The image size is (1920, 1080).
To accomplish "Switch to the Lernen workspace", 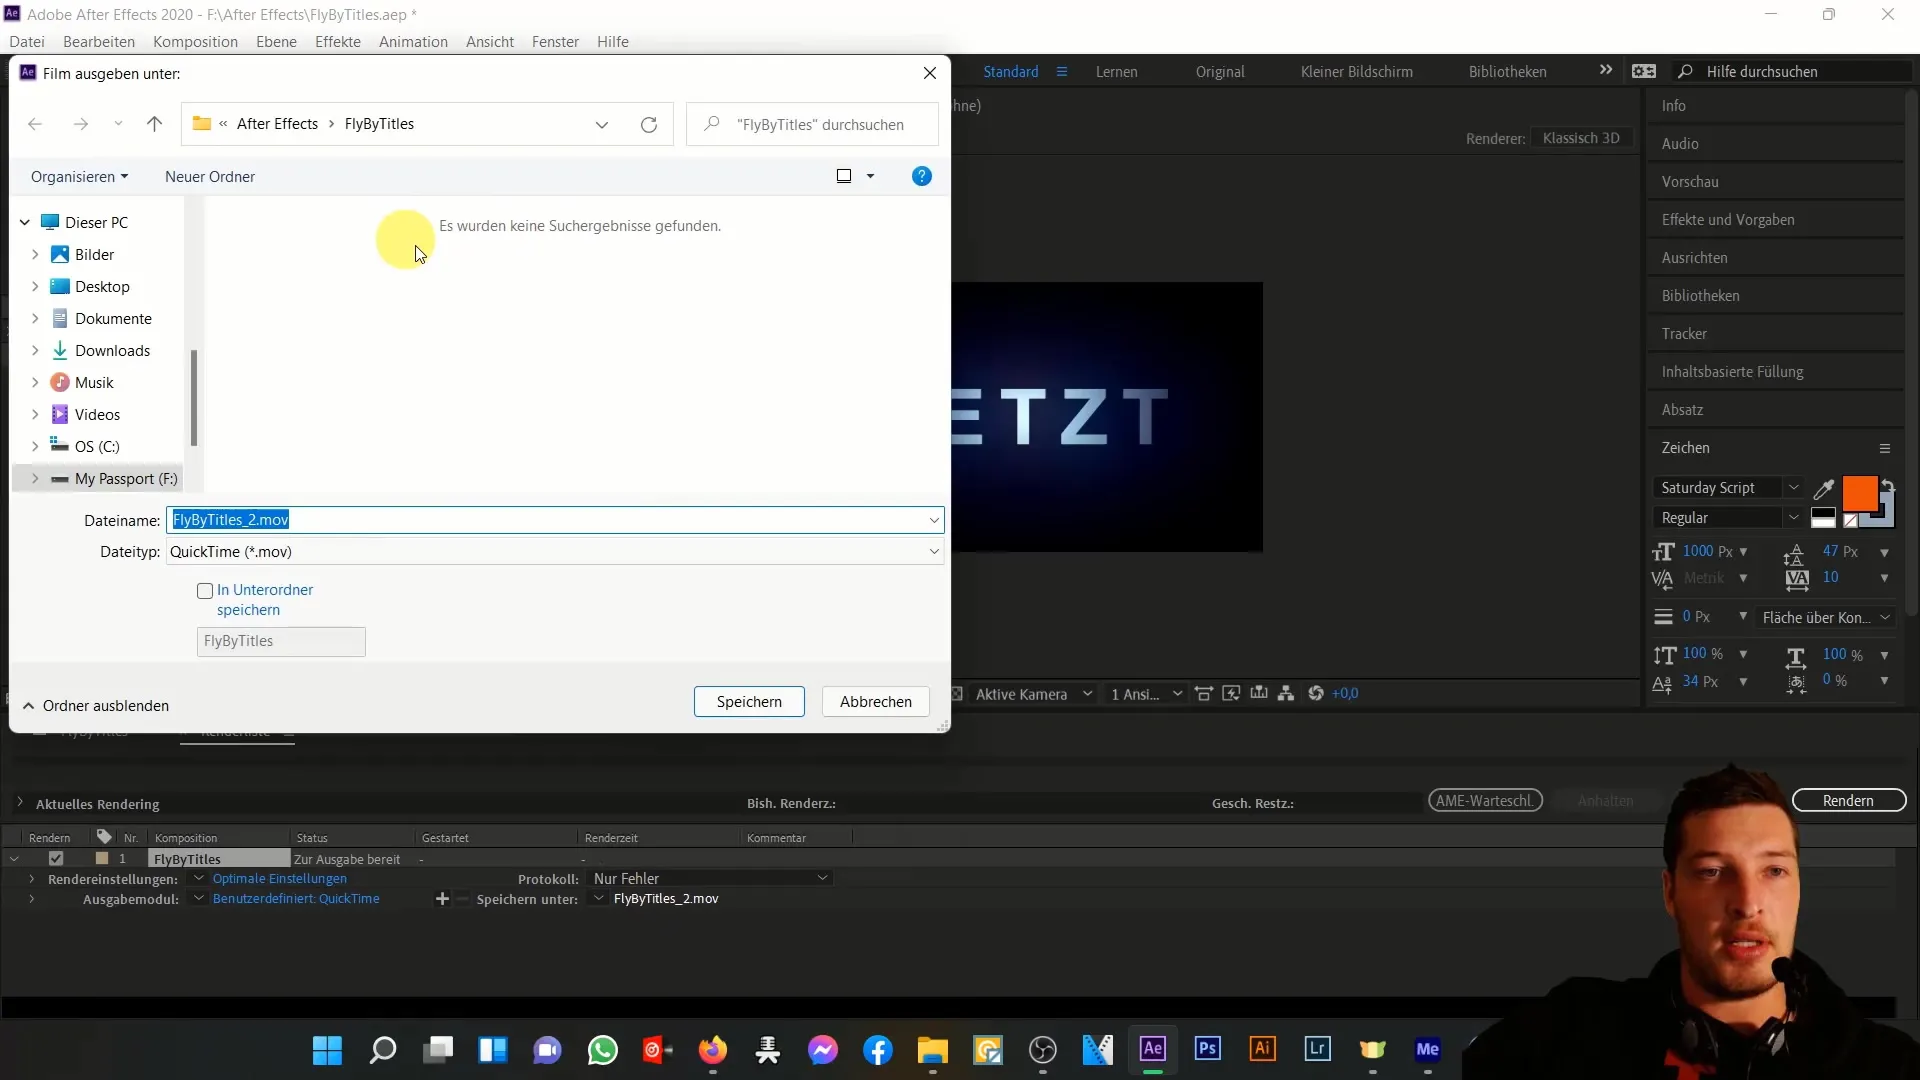I will pos(1116,72).
